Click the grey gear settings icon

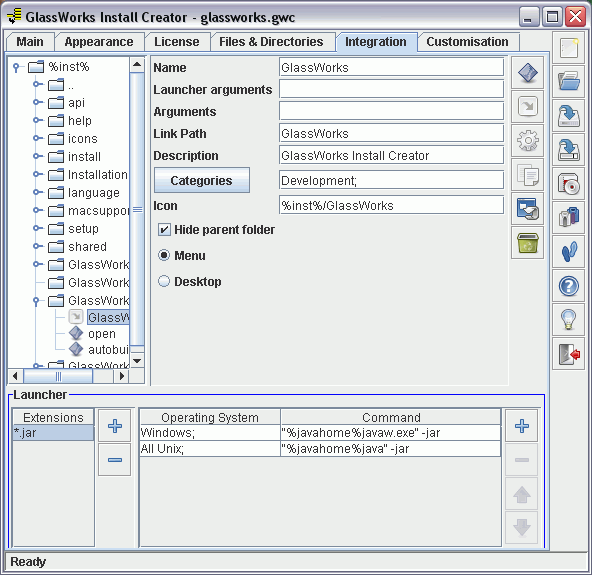(527, 141)
